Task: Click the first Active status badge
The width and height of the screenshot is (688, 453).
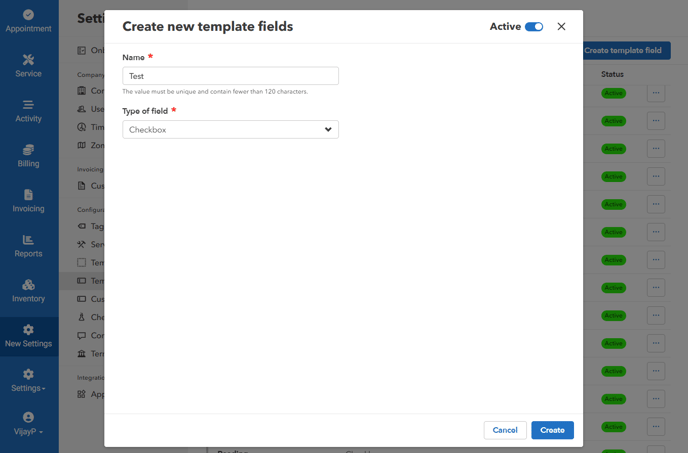Action: pyautogui.click(x=612, y=93)
